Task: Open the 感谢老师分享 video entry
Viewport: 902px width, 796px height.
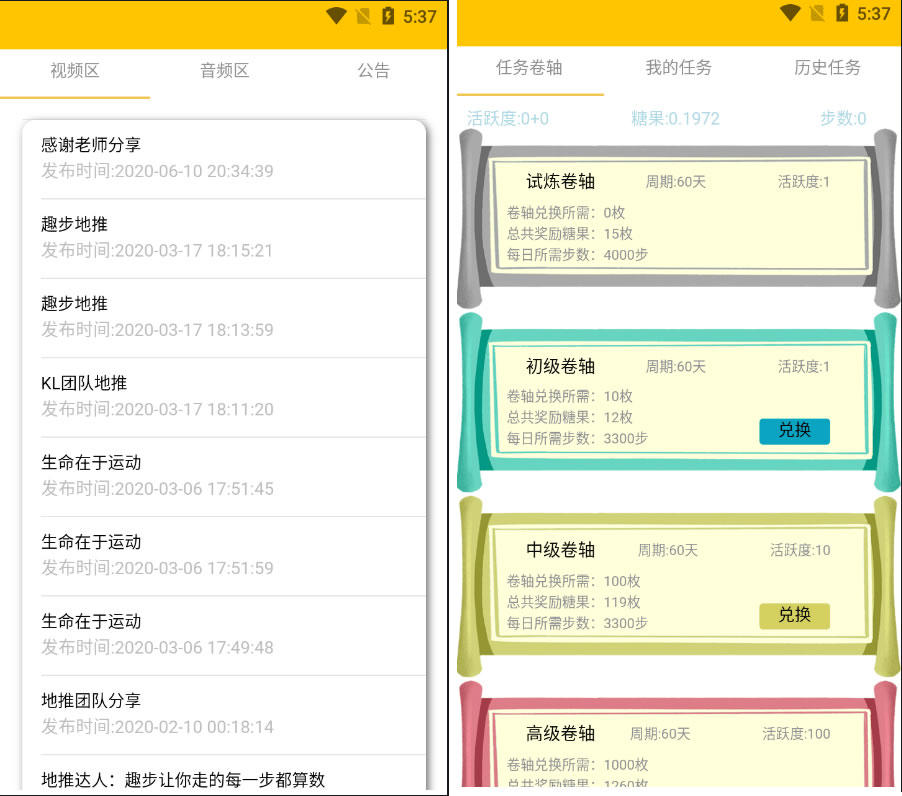Action: [x=224, y=158]
